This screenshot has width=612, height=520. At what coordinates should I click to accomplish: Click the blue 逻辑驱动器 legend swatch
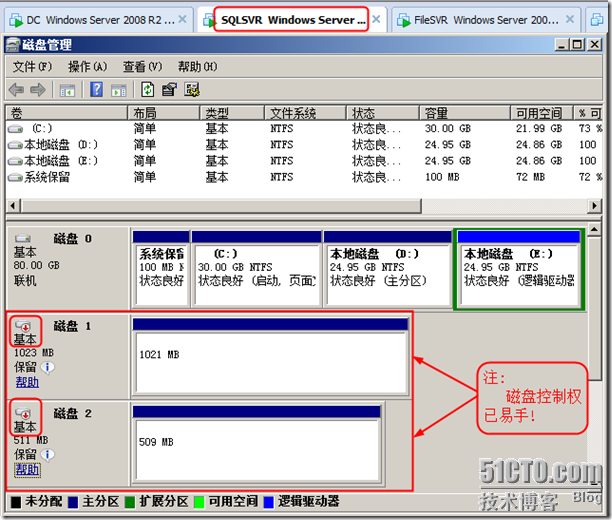[x=269, y=502]
